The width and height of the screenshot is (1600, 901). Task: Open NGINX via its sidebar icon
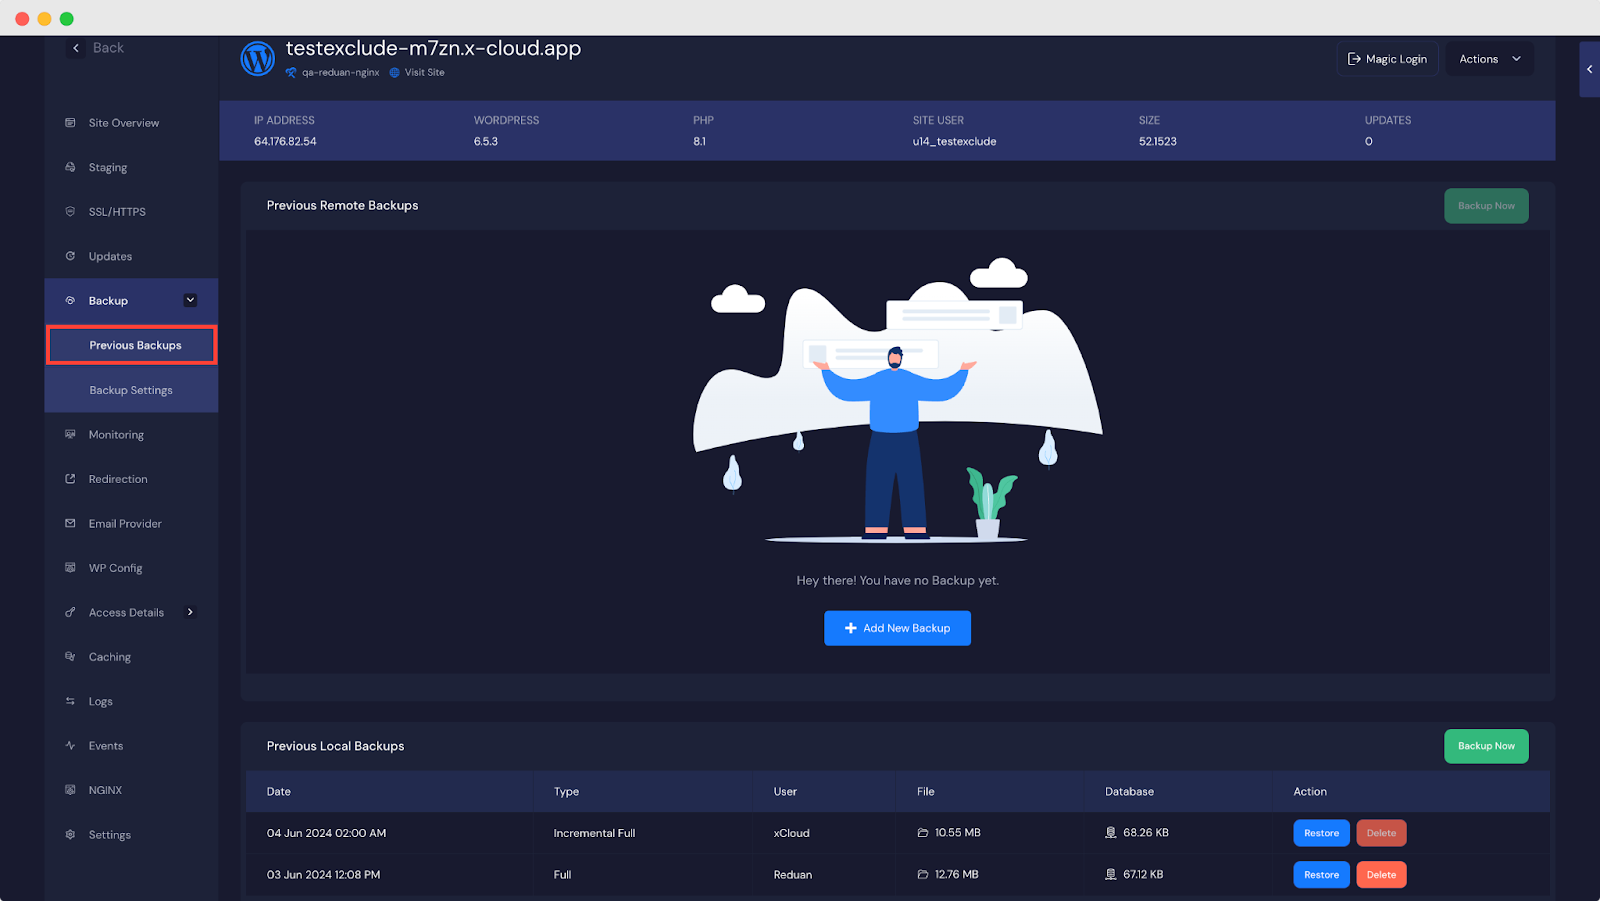[69, 789]
